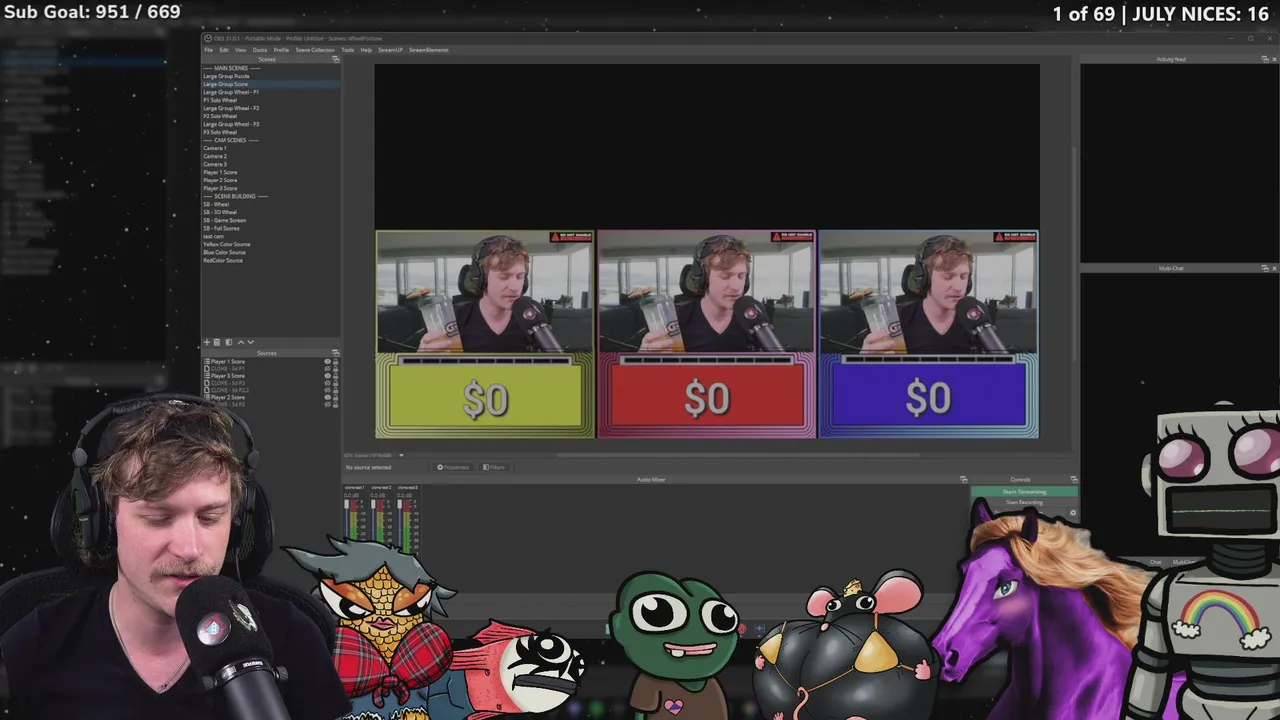Open the StreamUP menu

[x=390, y=50]
